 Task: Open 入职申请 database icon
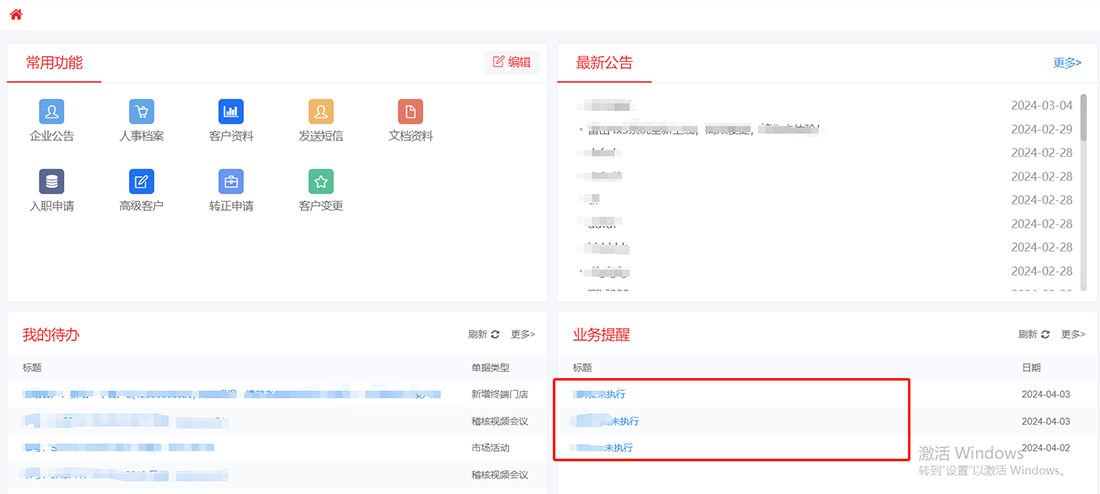coord(52,181)
